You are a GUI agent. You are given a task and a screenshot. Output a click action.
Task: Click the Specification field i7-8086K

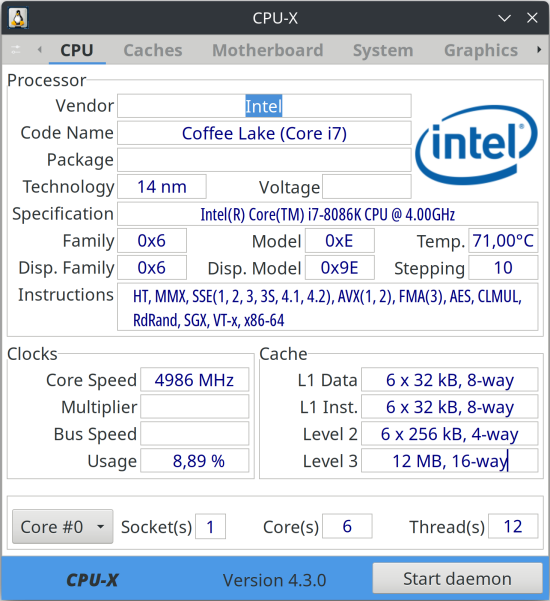[x=328, y=214]
